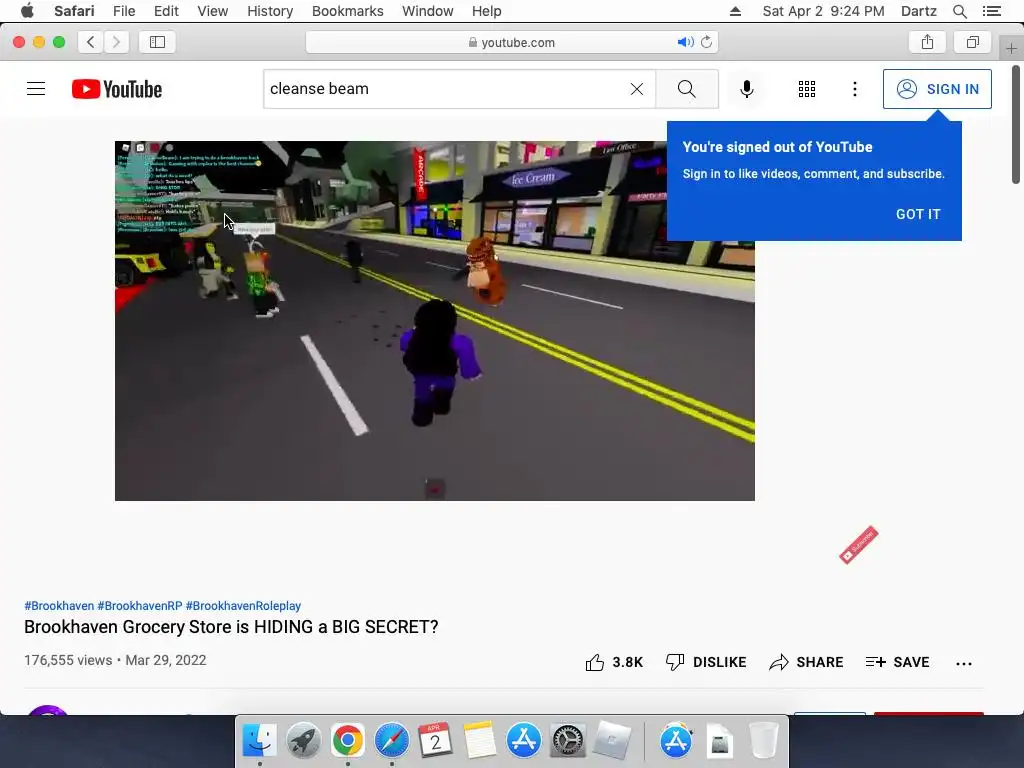
Task: Open the #BrookhavenRP hashtag link
Action: (140, 605)
